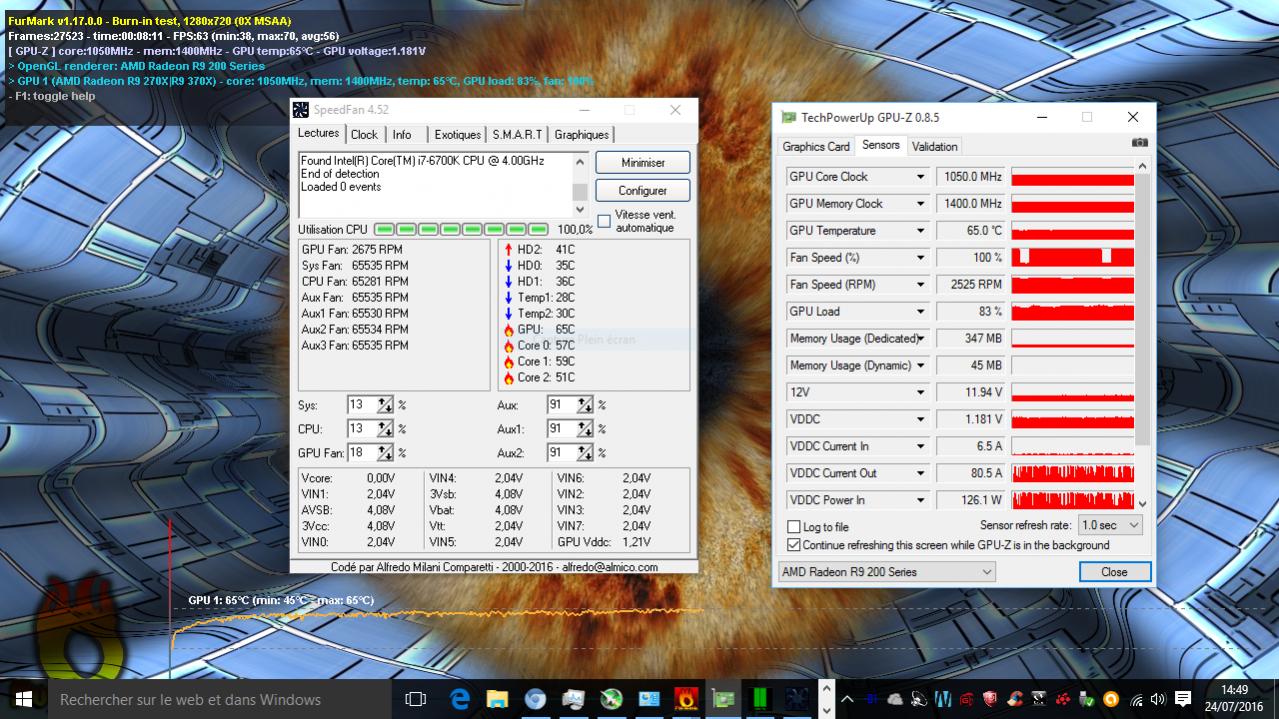This screenshot has height=719, width=1279.
Task: Launch Microsoft Edge from the taskbar
Action: [x=460, y=699]
